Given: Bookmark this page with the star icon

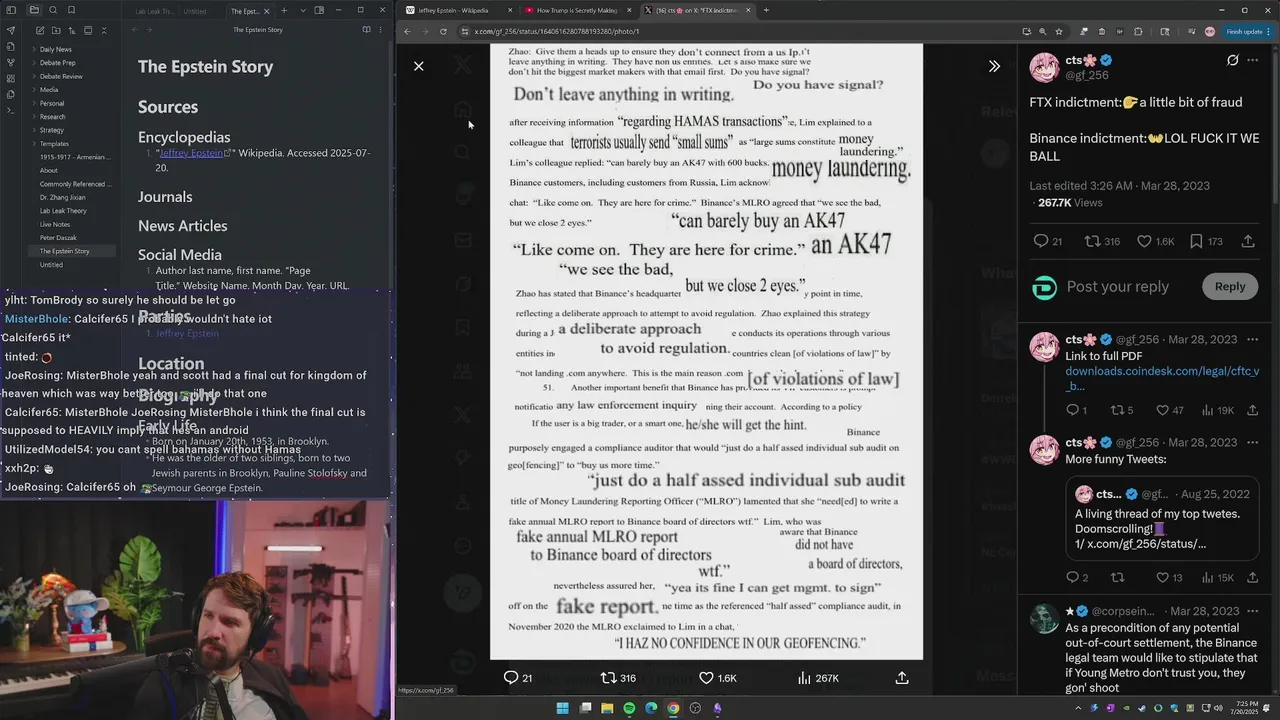Looking at the screenshot, I should coord(1059,31).
